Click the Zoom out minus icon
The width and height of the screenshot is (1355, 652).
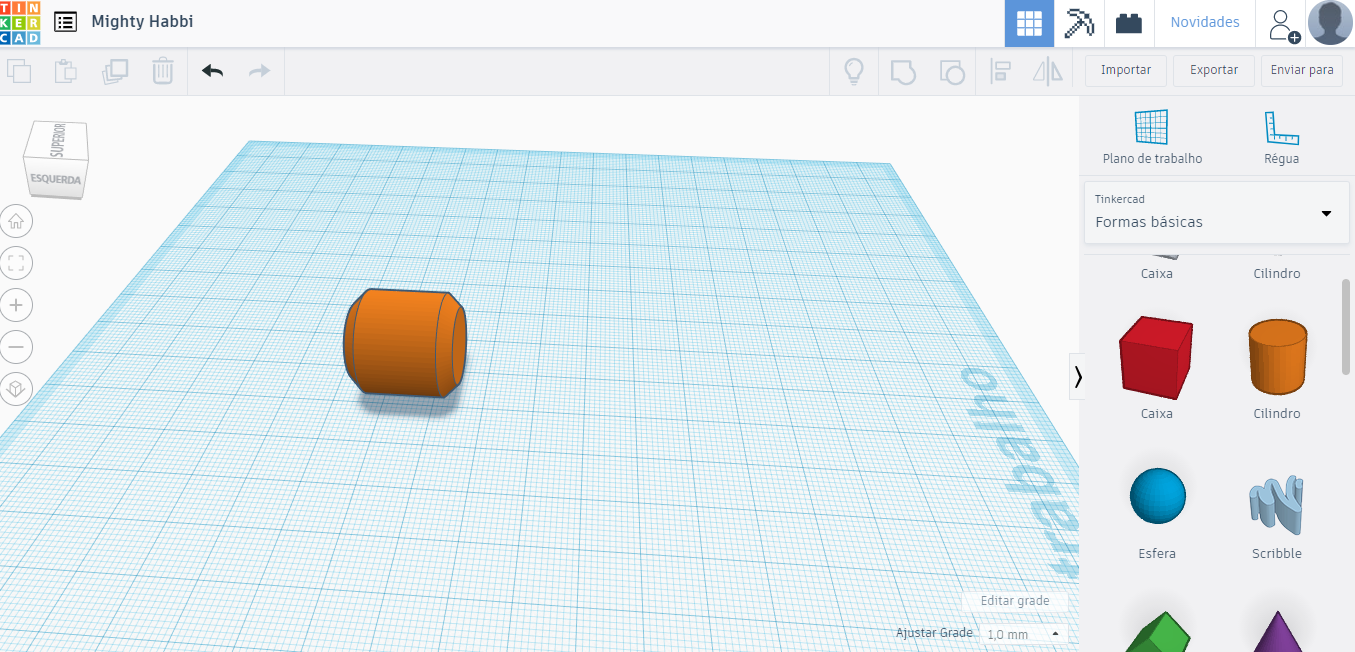pos(16,347)
